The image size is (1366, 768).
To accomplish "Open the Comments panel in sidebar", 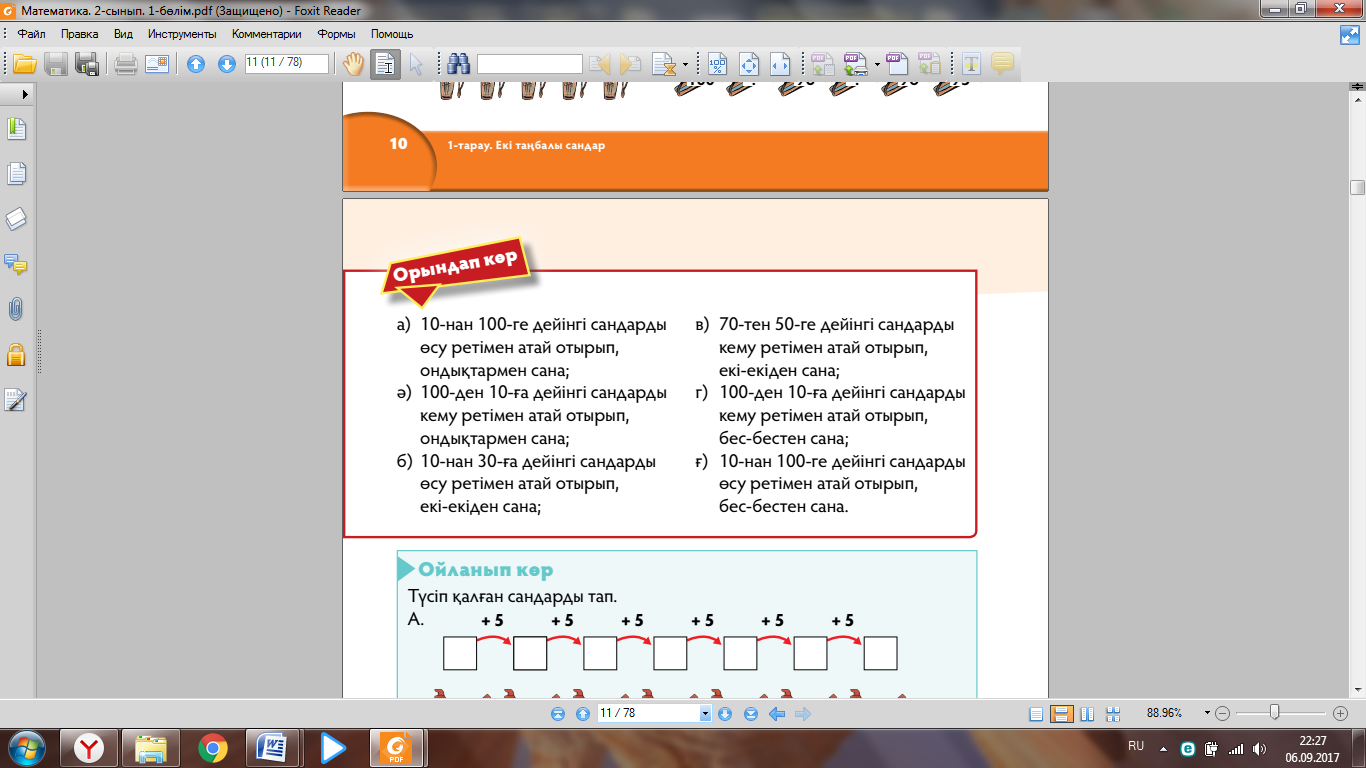I will pos(16,264).
